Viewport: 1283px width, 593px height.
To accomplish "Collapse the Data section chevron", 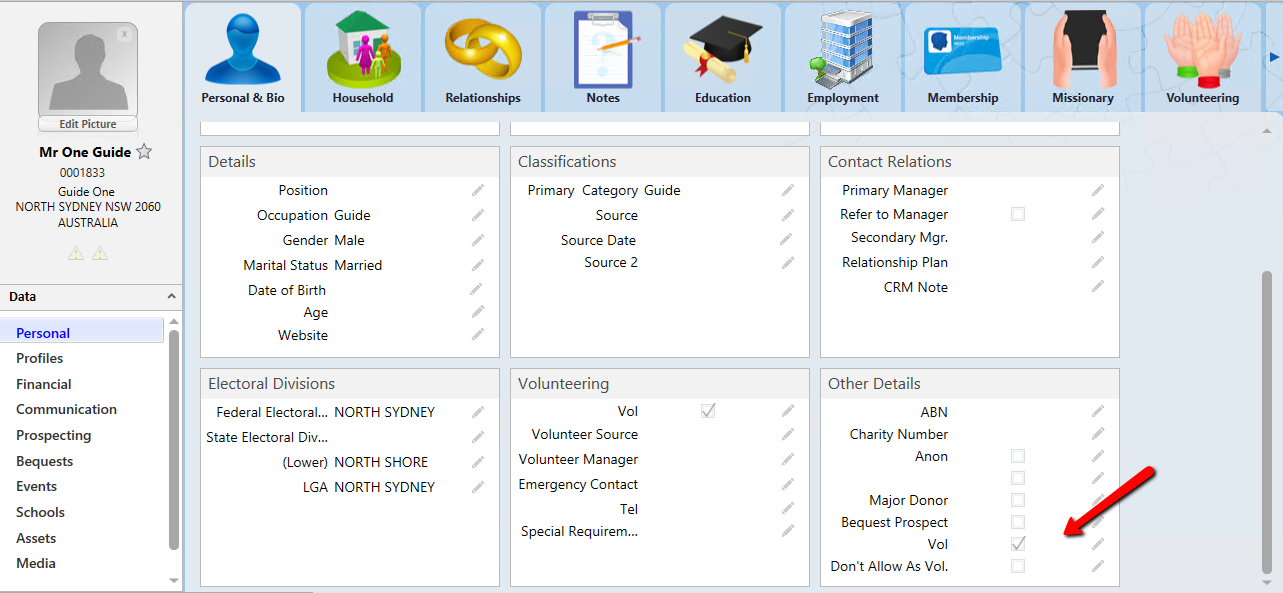I will [x=171, y=297].
